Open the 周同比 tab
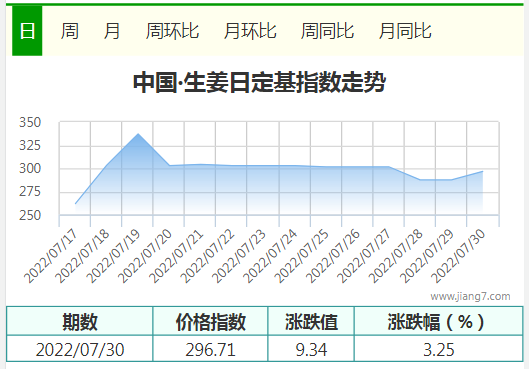 327,31
